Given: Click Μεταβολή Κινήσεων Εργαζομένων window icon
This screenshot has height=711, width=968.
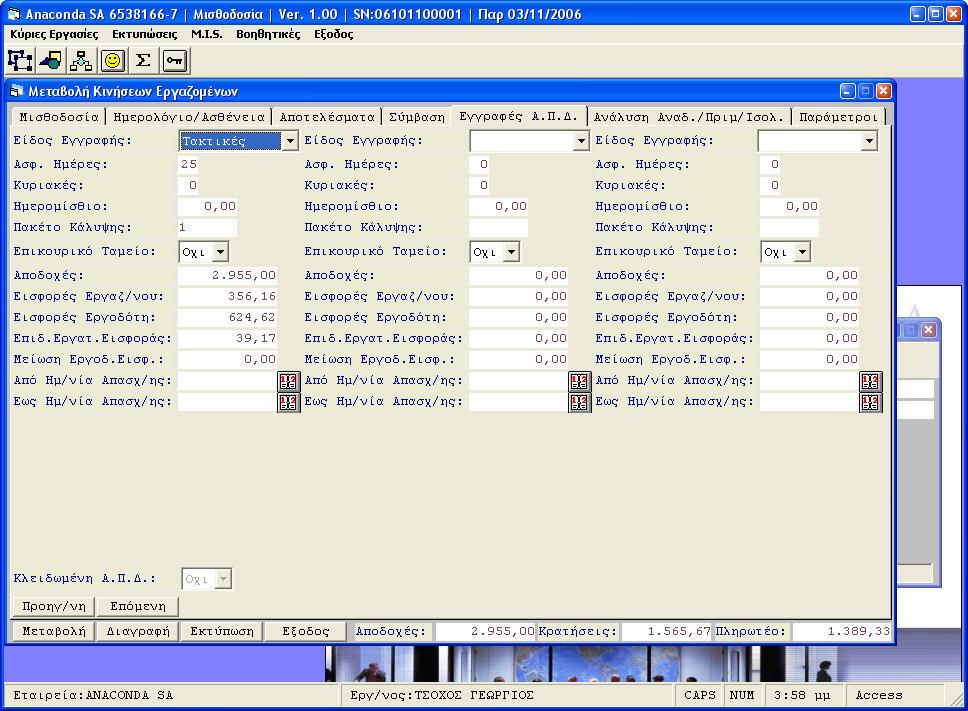Looking at the screenshot, I should 17,91.
